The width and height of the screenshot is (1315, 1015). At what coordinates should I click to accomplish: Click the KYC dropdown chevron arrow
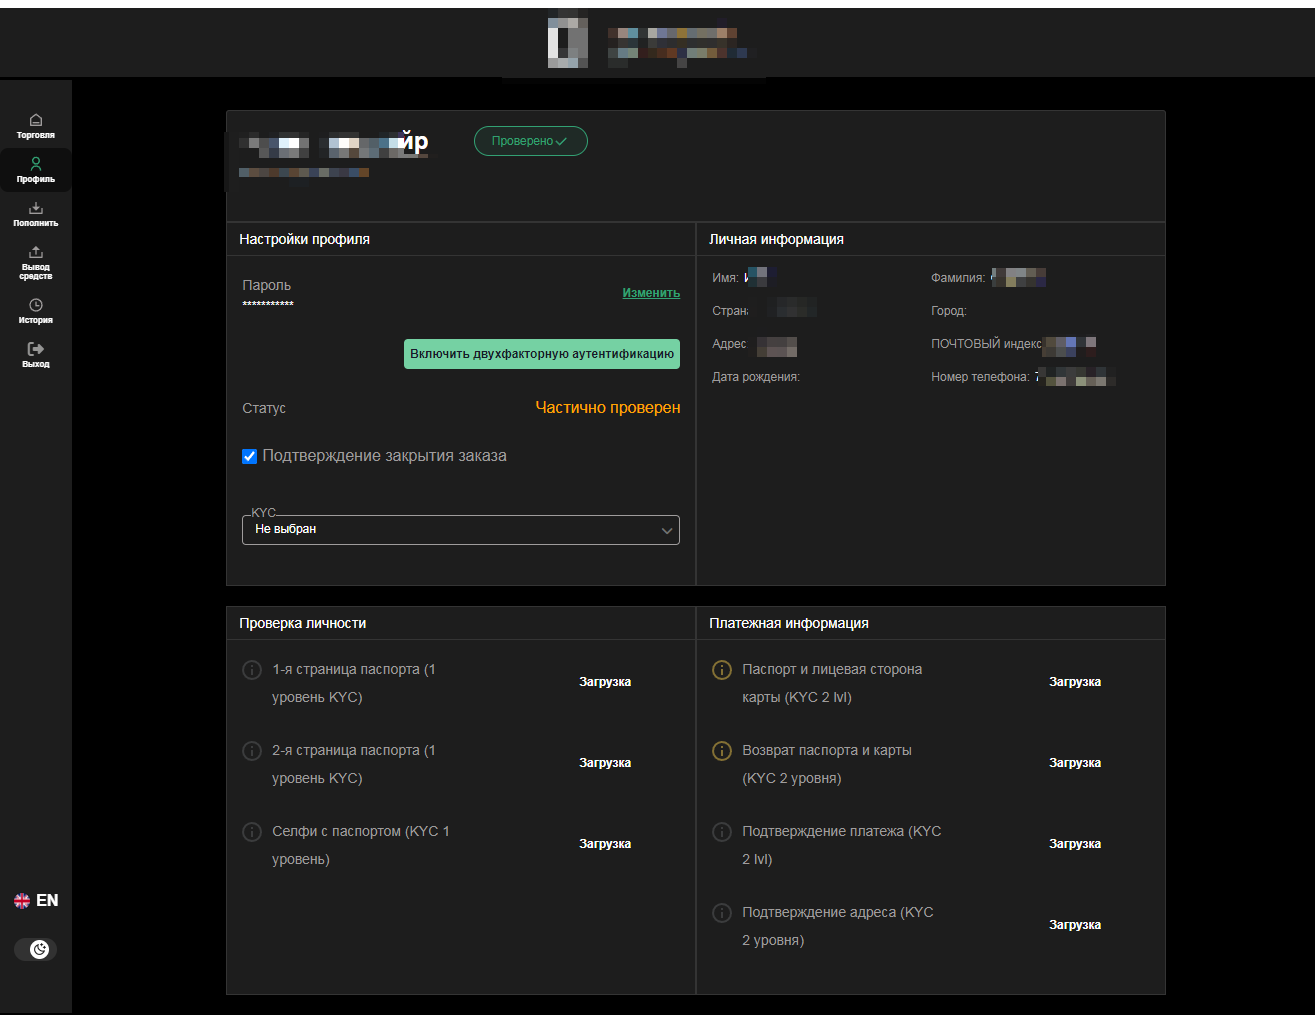(x=667, y=531)
